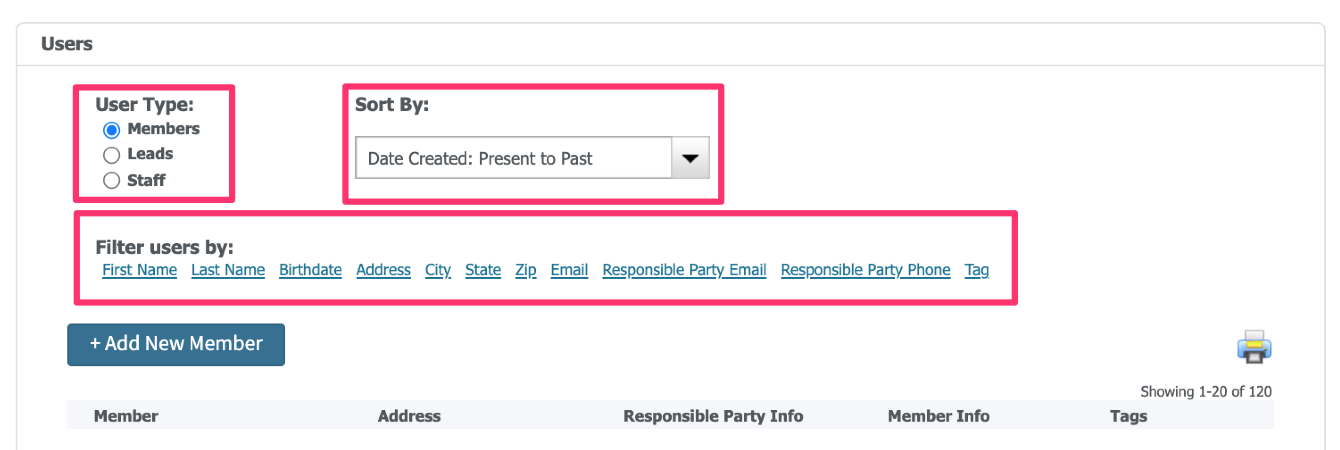Filter by Responsible Party Email
1340x450 pixels.
point(684,270)
